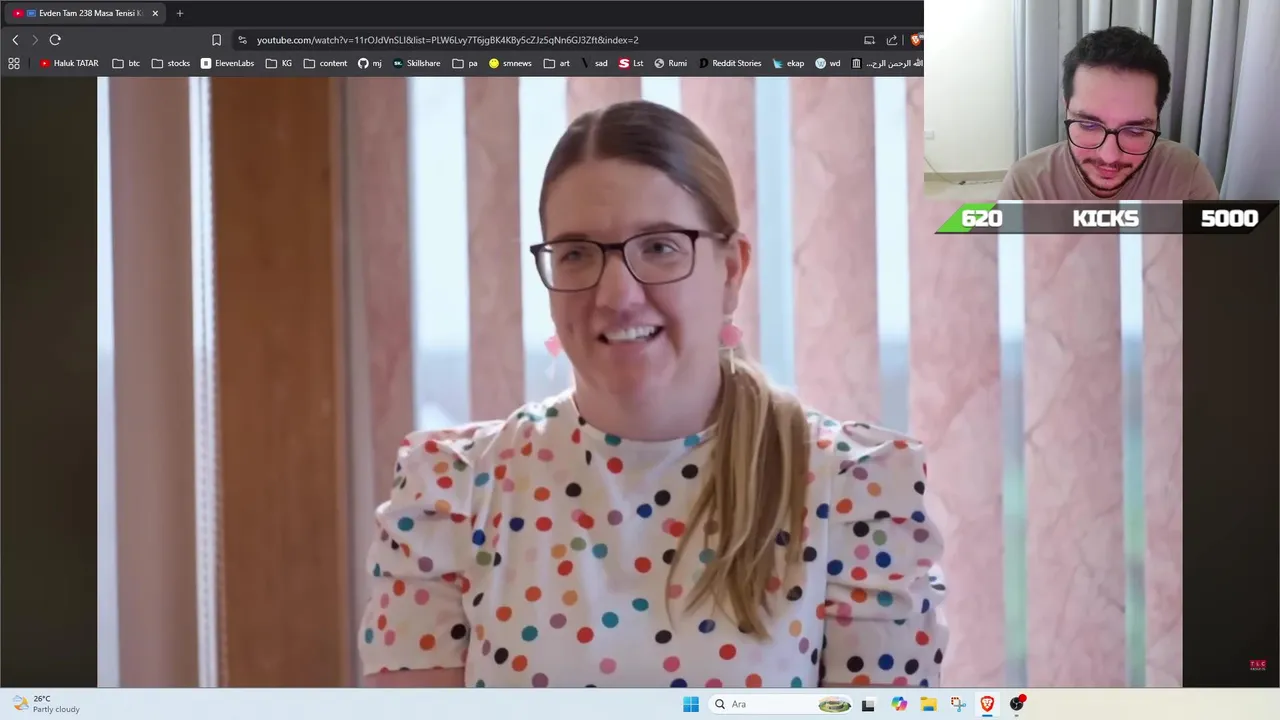1280x720 pixels.
Task: Open the smnews bookmark
Action: tap(510, 63)
